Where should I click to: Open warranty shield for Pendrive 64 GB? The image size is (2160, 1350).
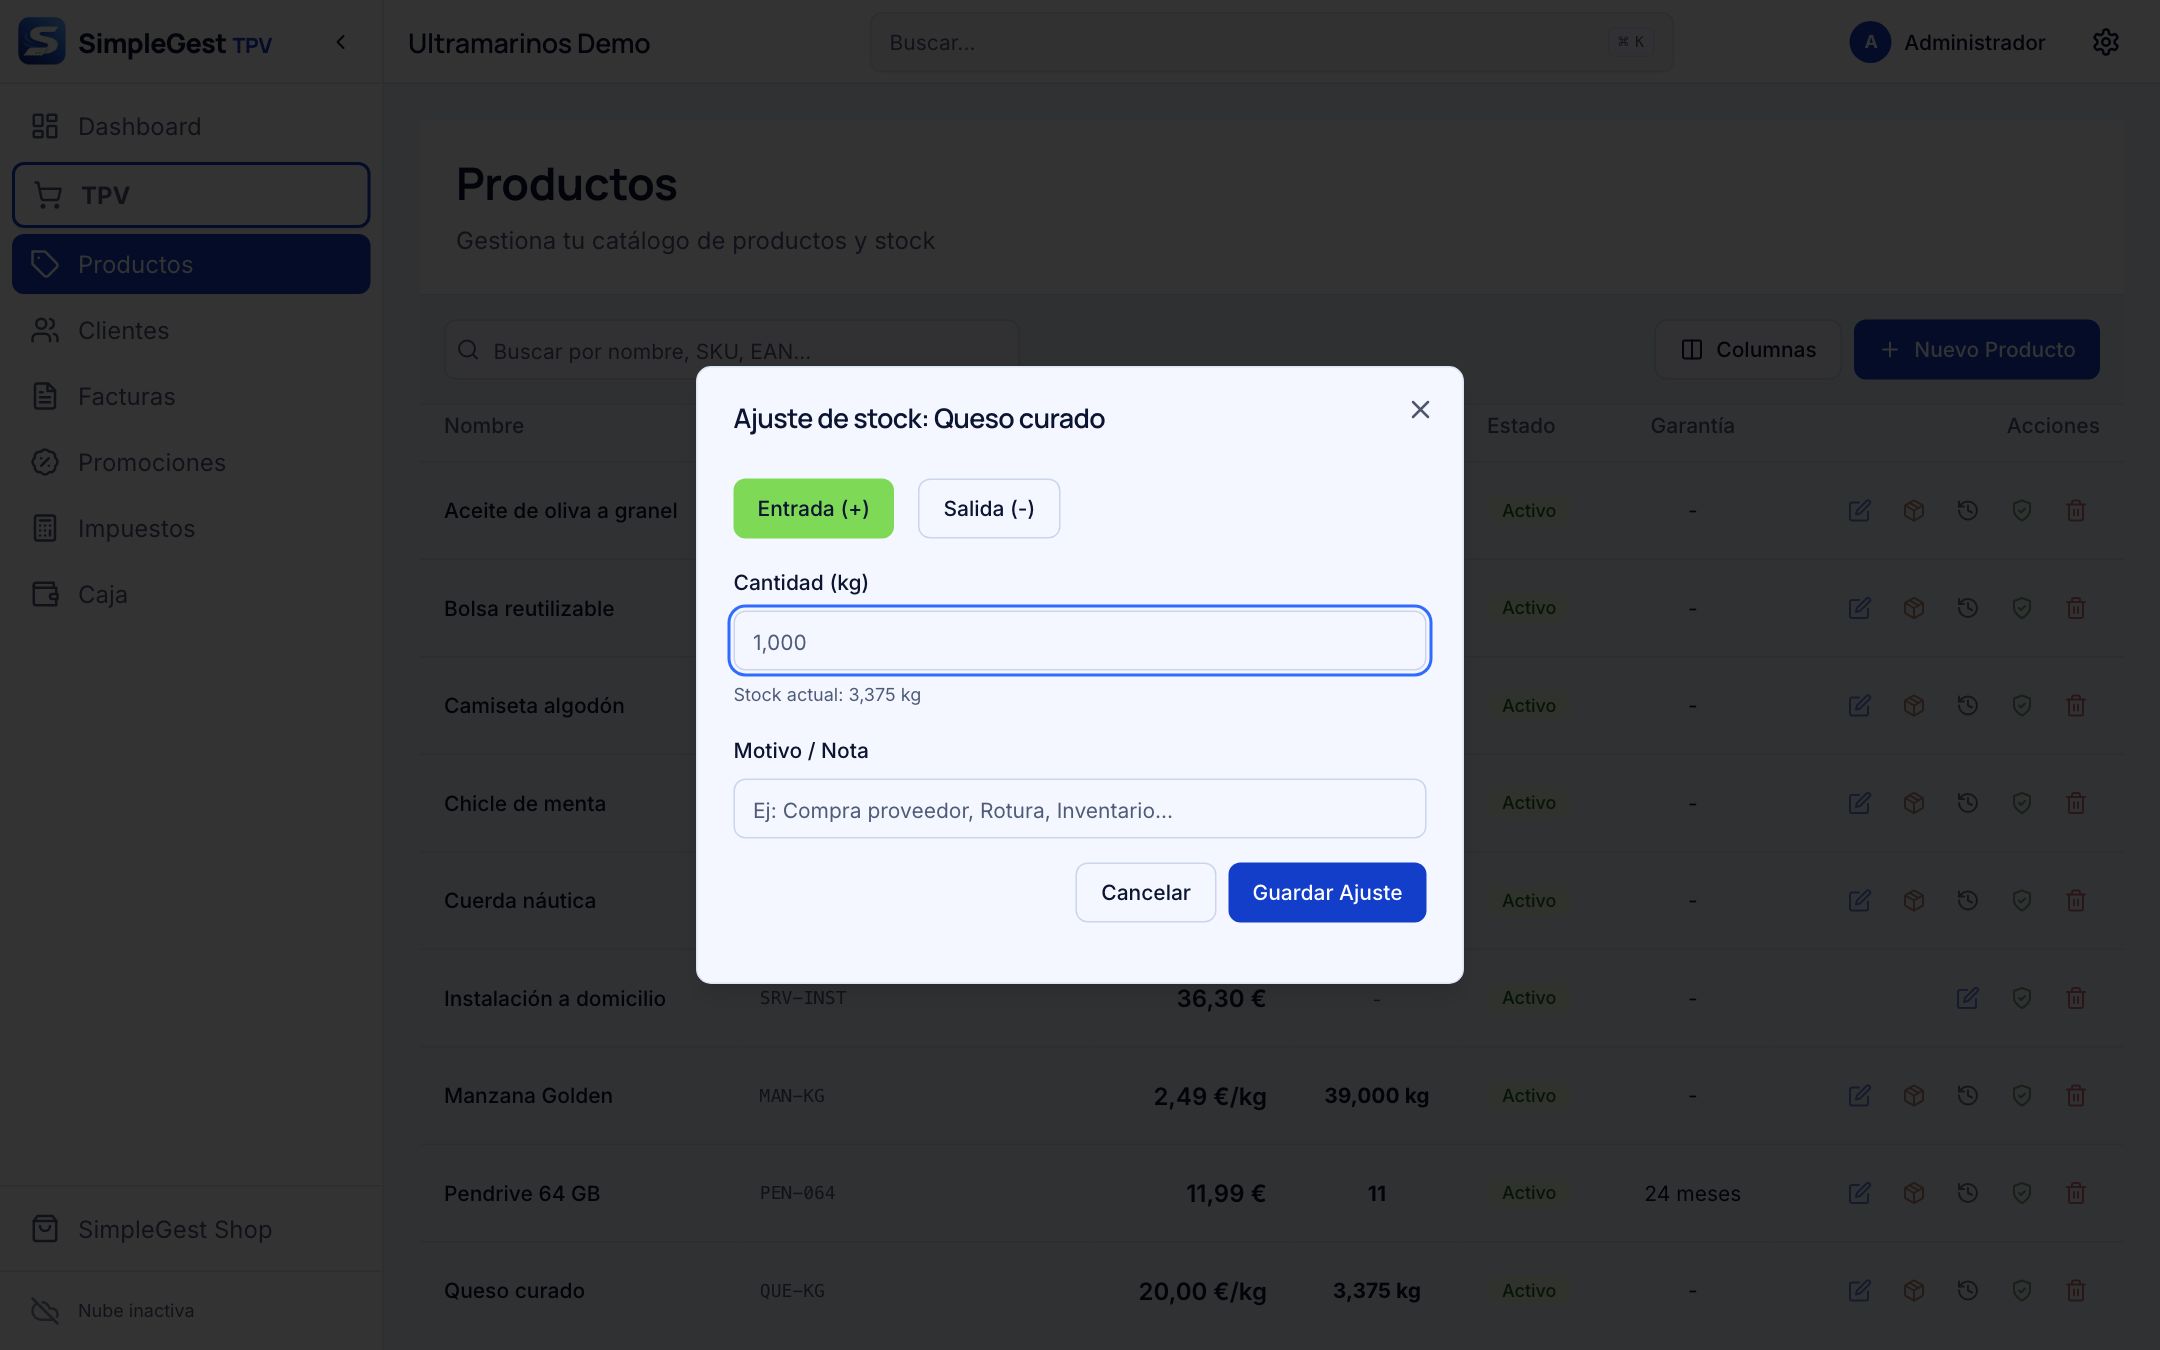click(x=2021, y=1192)
